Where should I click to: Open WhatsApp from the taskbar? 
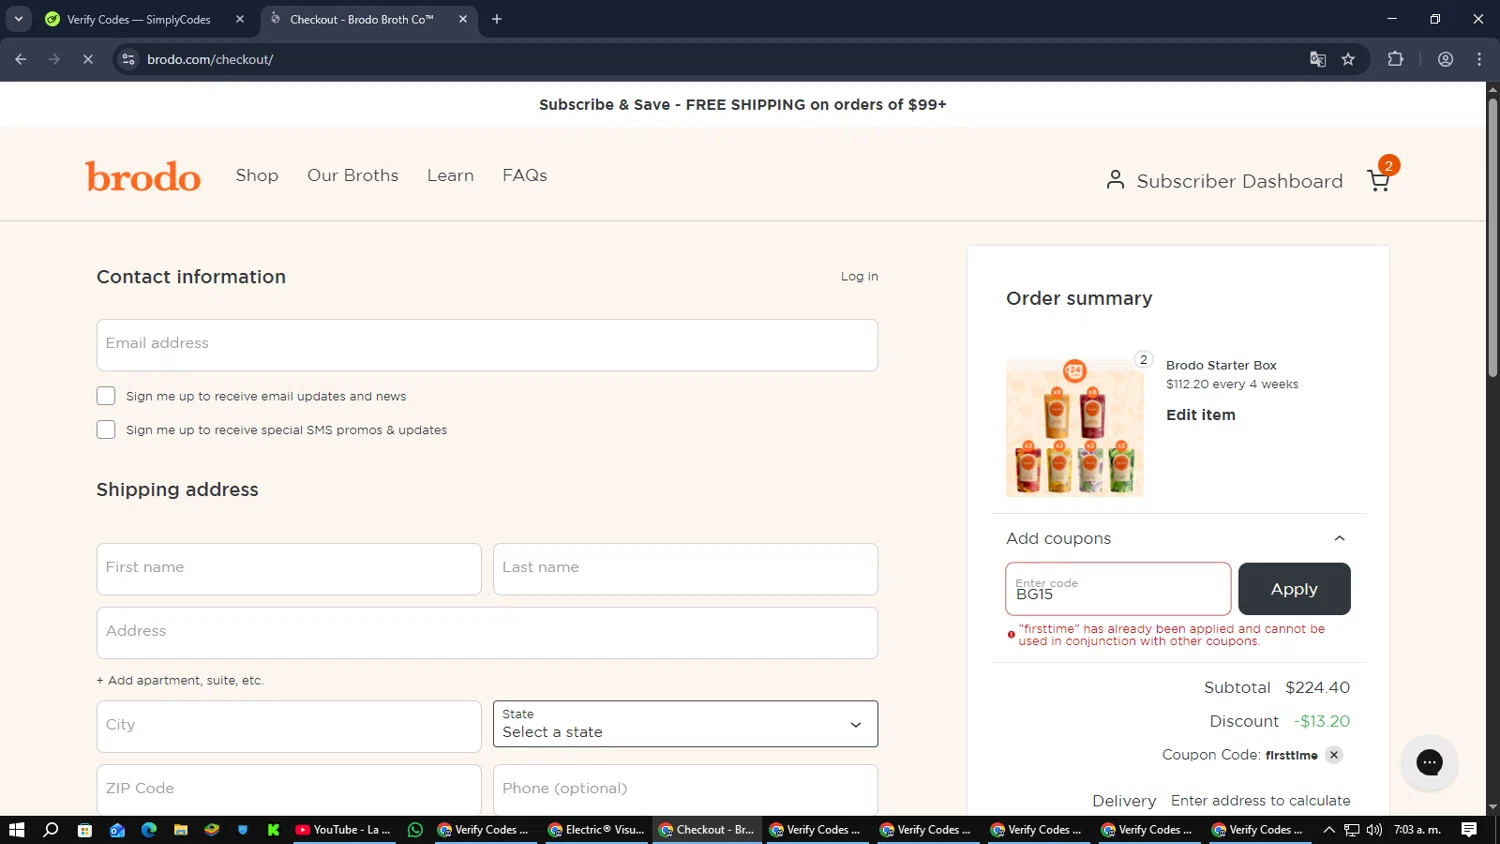415,830
